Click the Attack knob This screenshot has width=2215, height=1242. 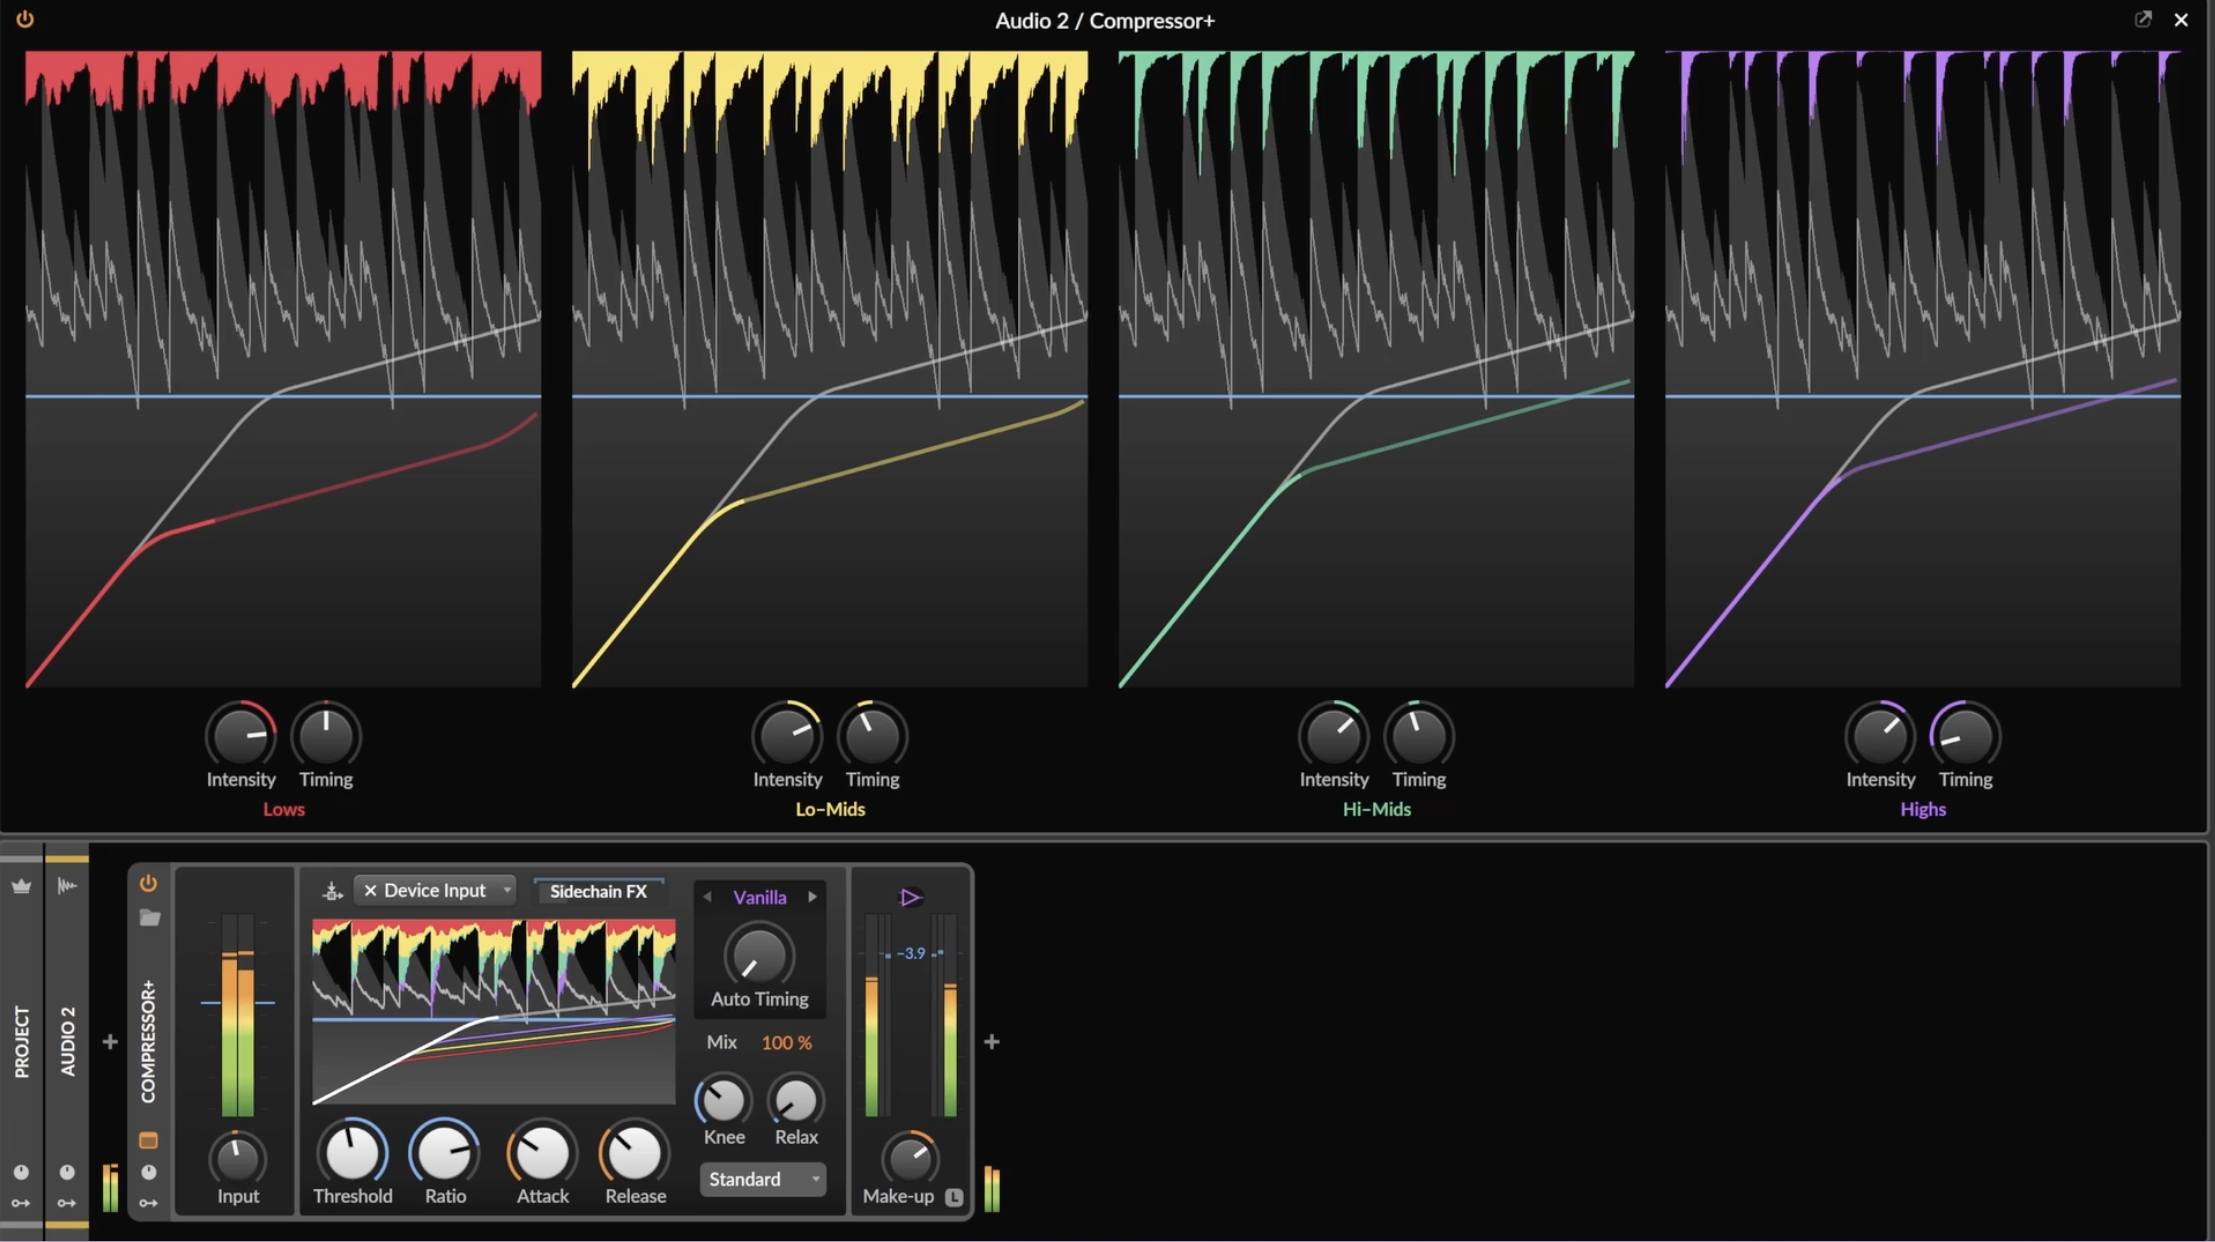pos(542,1152)
